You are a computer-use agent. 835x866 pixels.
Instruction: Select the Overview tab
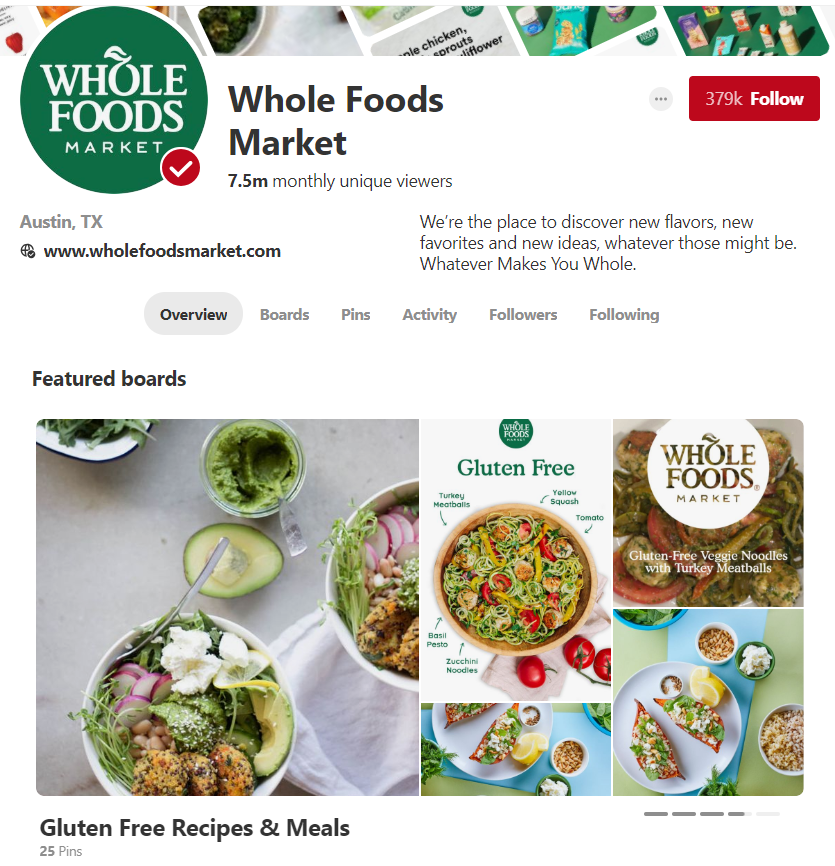pyautogui.click(x=193, y=314)
